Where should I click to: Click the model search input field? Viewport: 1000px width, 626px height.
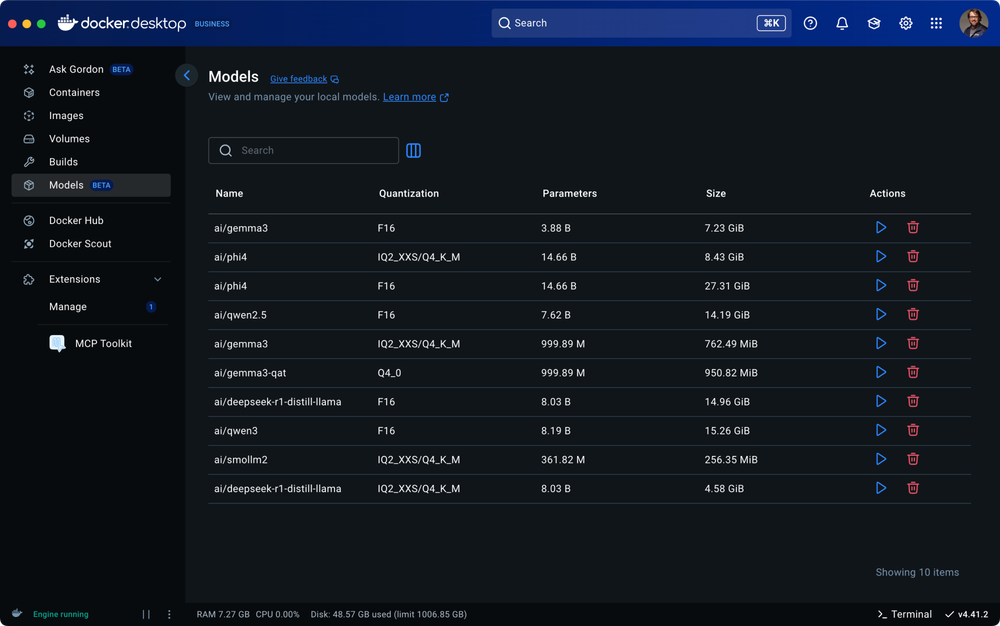tap(303, 150)
